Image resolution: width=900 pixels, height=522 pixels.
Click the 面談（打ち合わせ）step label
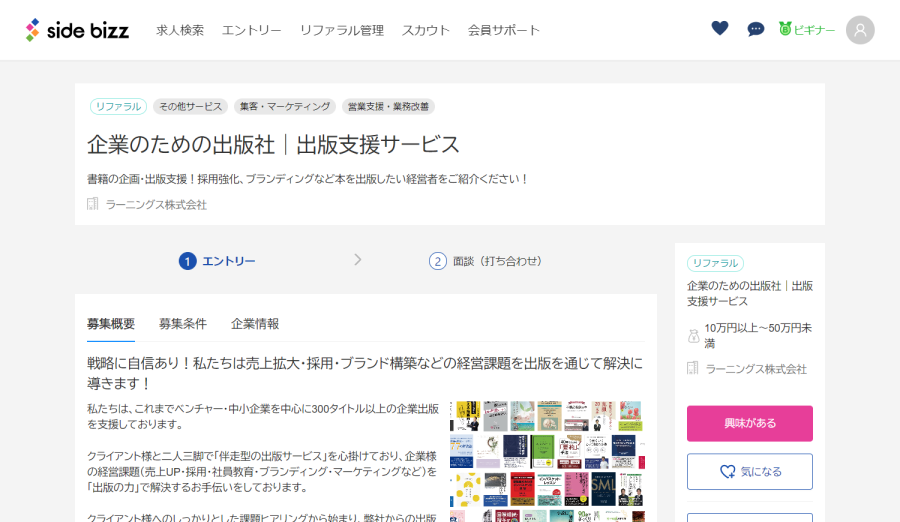point(497,261)
